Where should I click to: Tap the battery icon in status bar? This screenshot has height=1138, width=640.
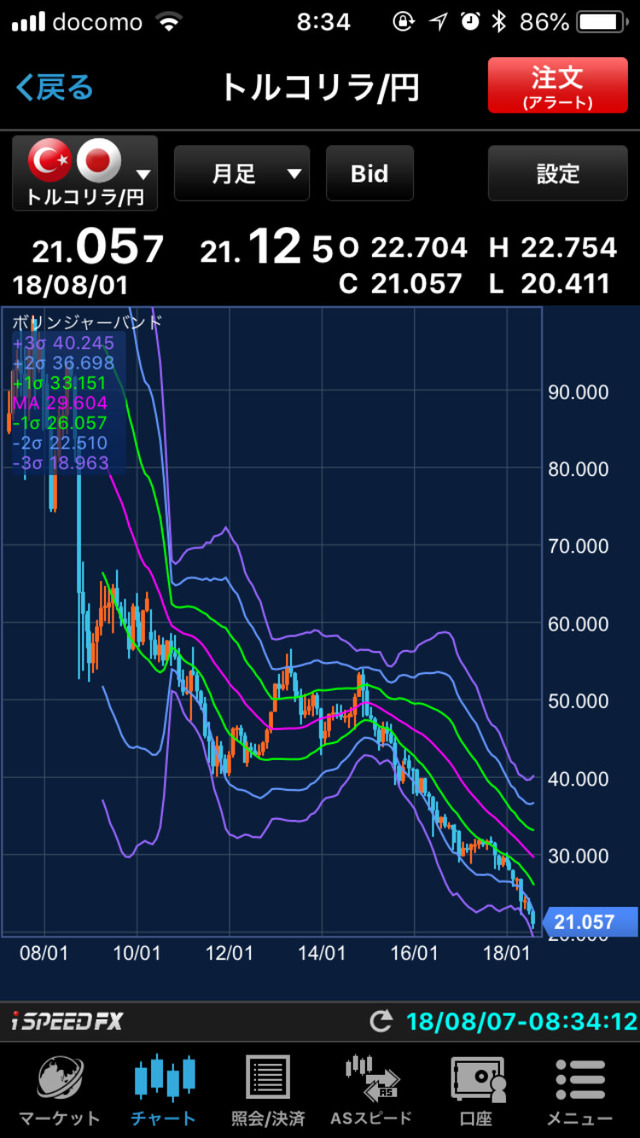coord(604,22)
